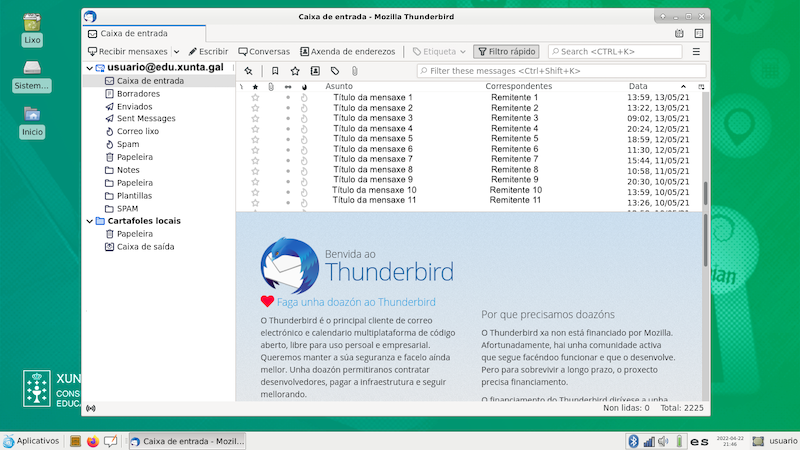
Task: Click the Faga unha doazón ao Thunderbird link
Action: tap(355, 301)
